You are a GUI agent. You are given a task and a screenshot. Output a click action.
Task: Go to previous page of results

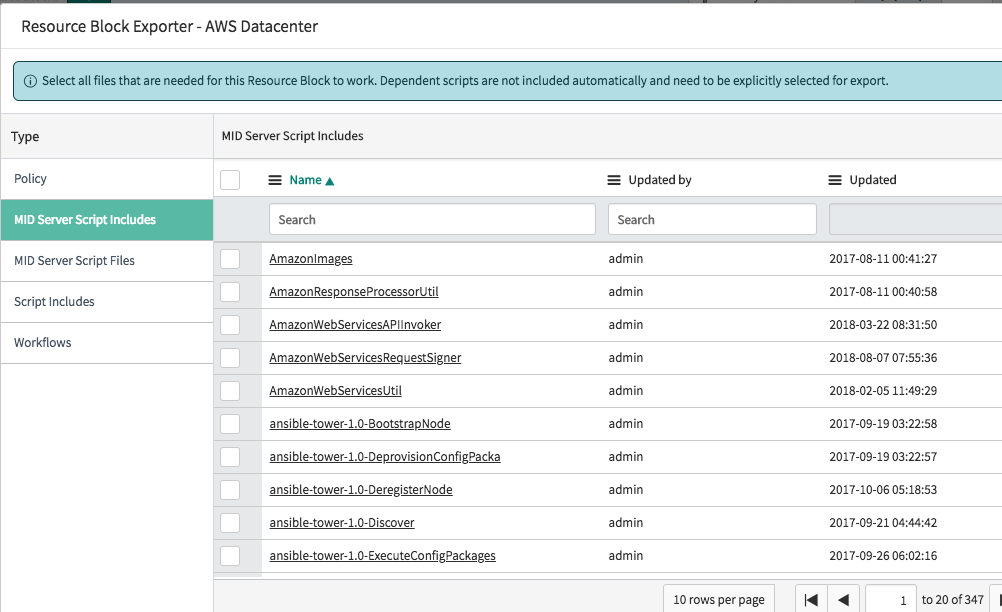844,600
